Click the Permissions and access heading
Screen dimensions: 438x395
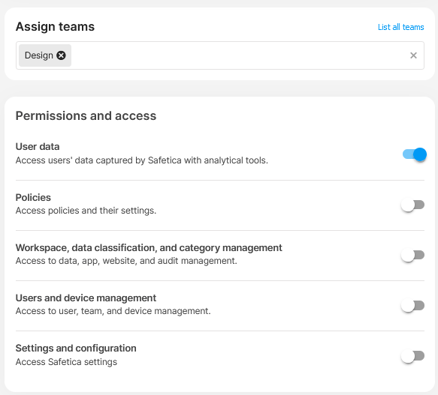tap(86, 116)
